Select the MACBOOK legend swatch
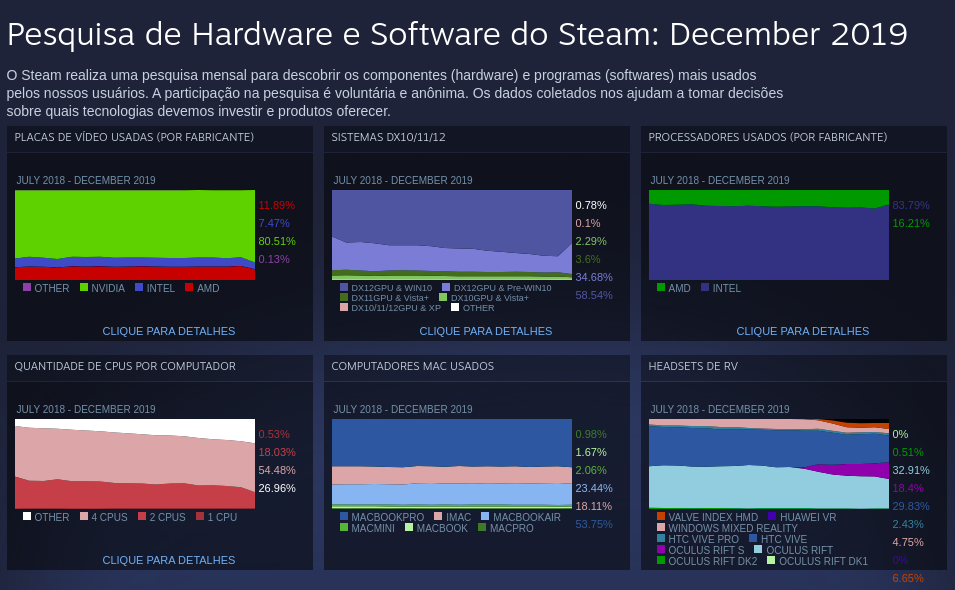 point(409,527)
